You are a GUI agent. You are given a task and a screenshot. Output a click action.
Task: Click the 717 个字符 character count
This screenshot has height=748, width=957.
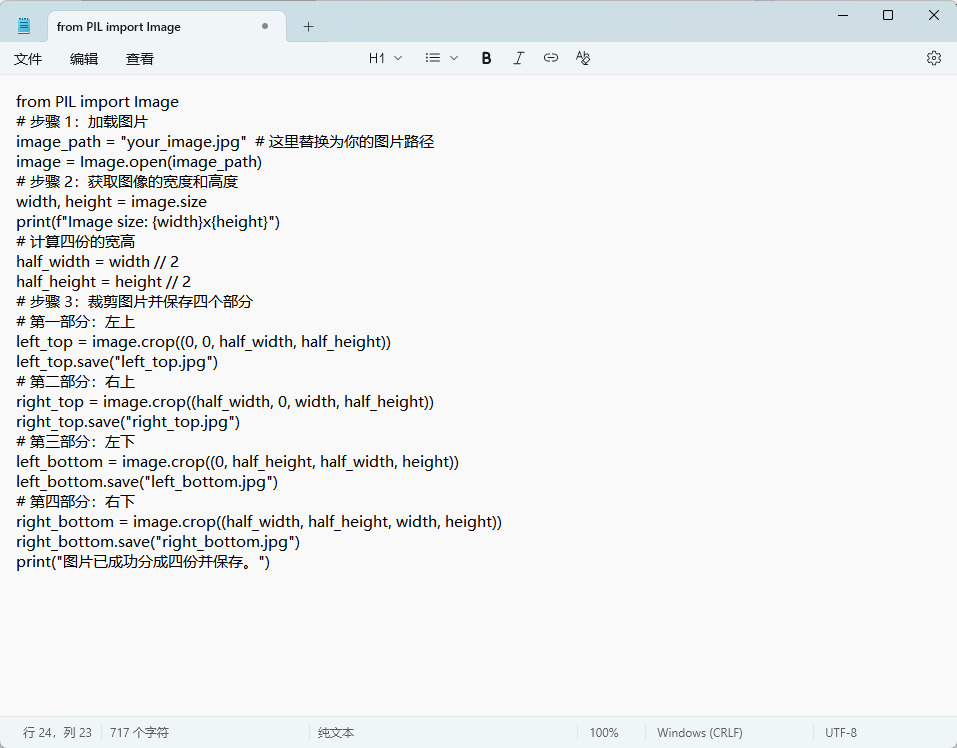139,732
